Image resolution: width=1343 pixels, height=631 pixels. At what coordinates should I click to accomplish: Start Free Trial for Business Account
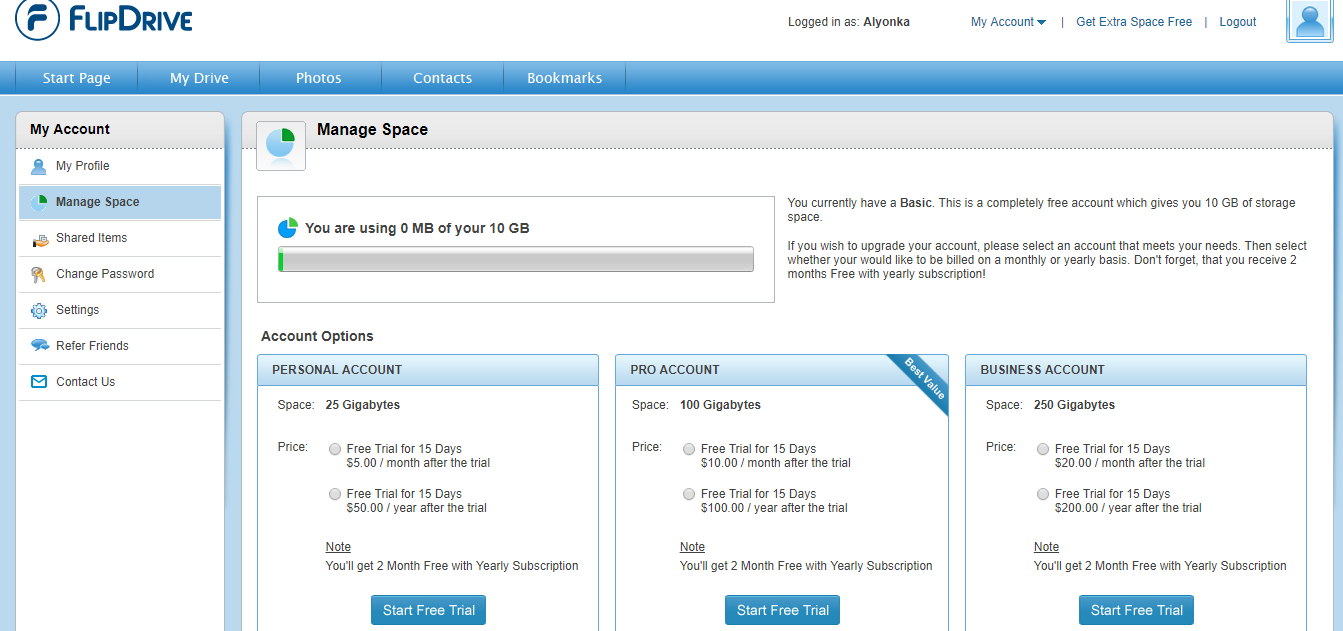pos(1136,610)
